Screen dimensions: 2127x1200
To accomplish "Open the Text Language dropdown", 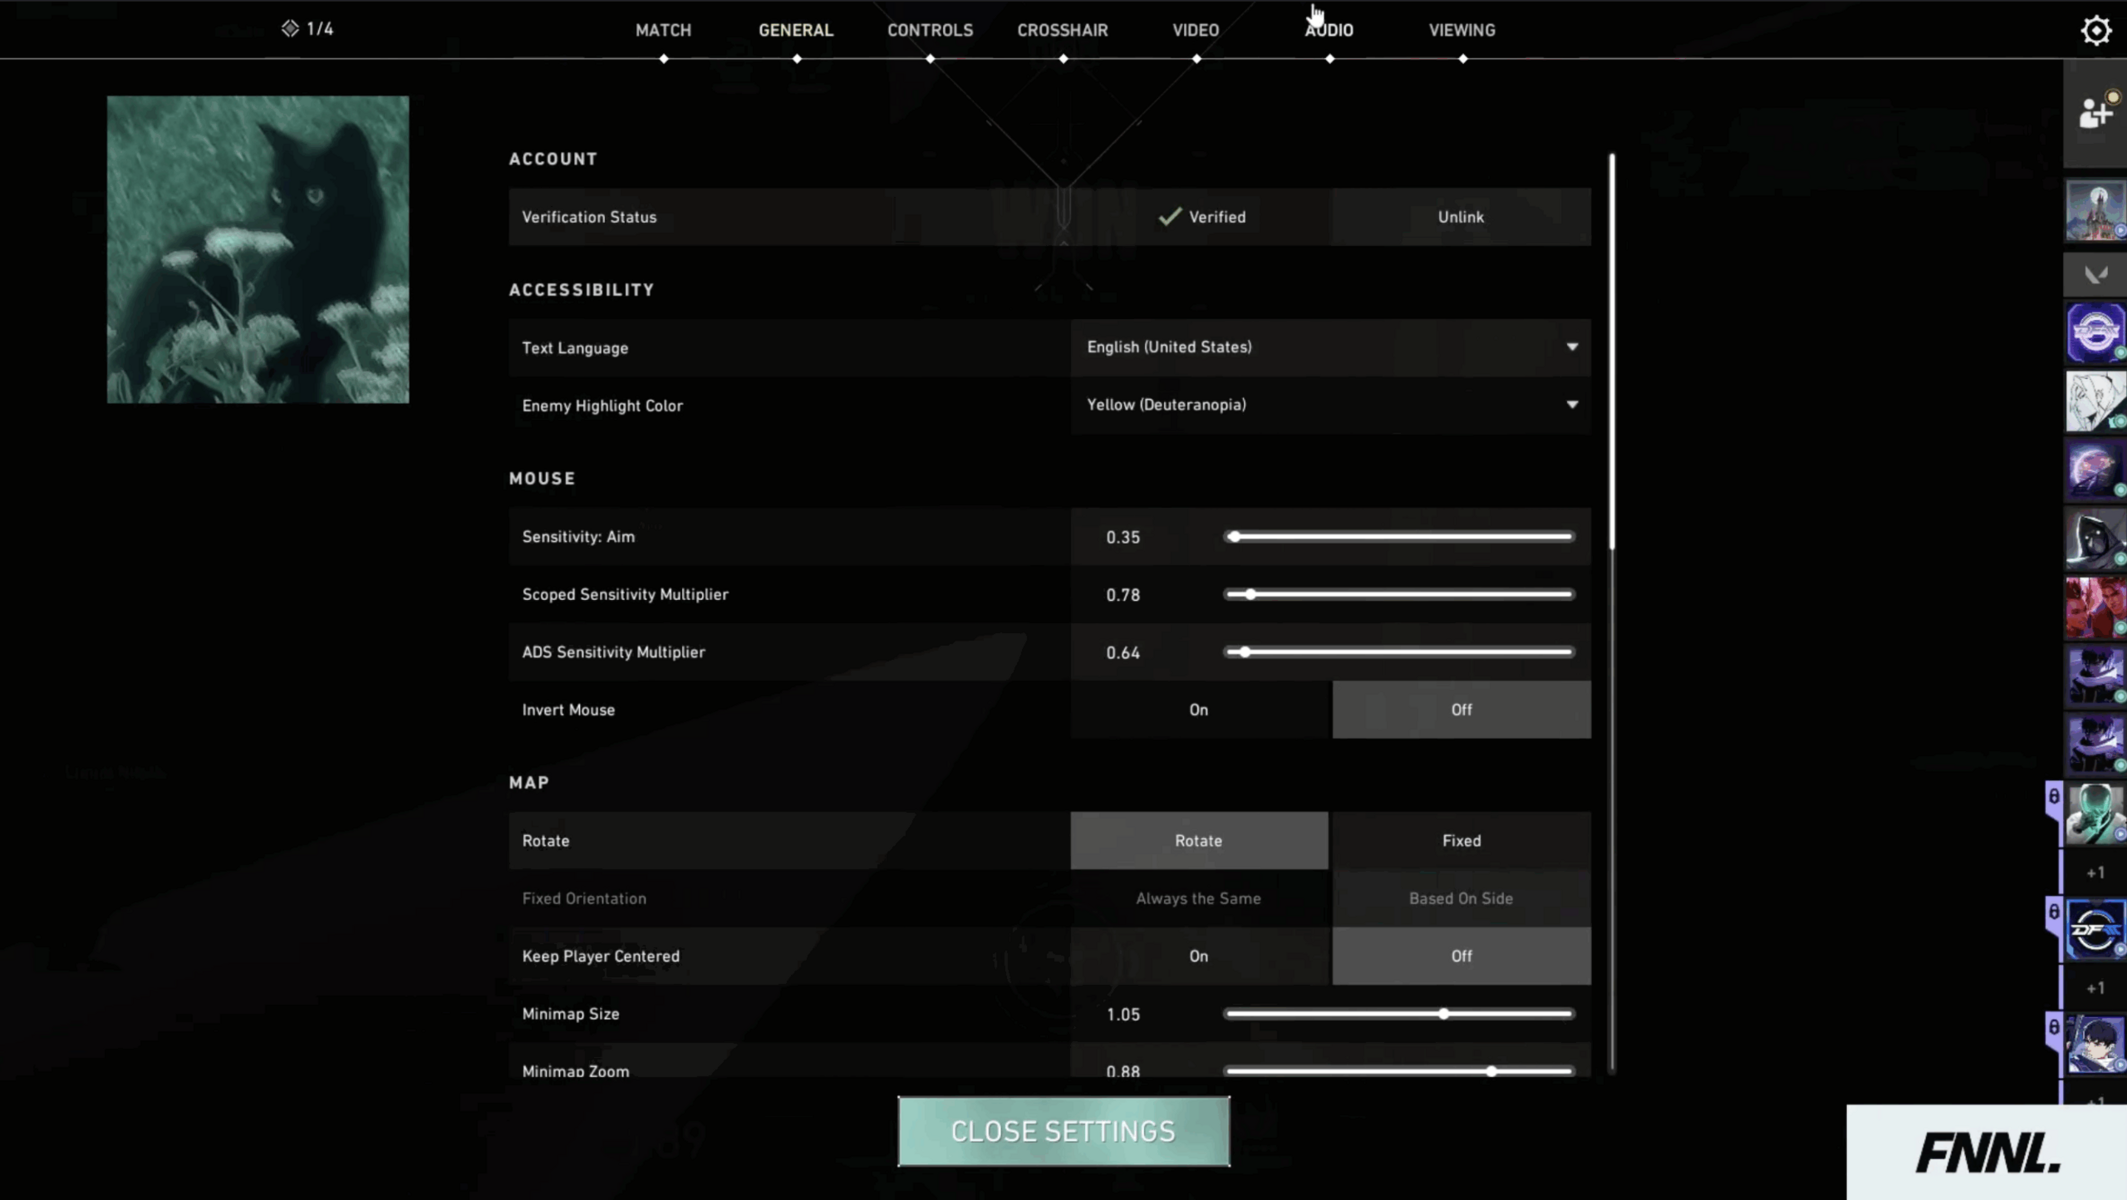I will pos(1329,347).
